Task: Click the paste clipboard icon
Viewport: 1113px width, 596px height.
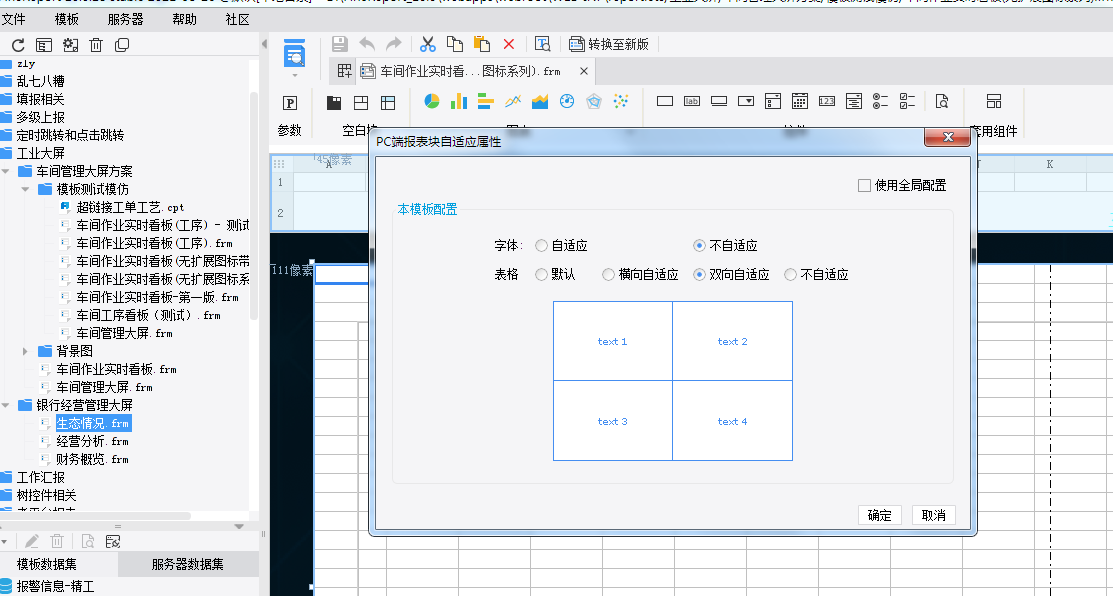Action: (x=482, y=44)
